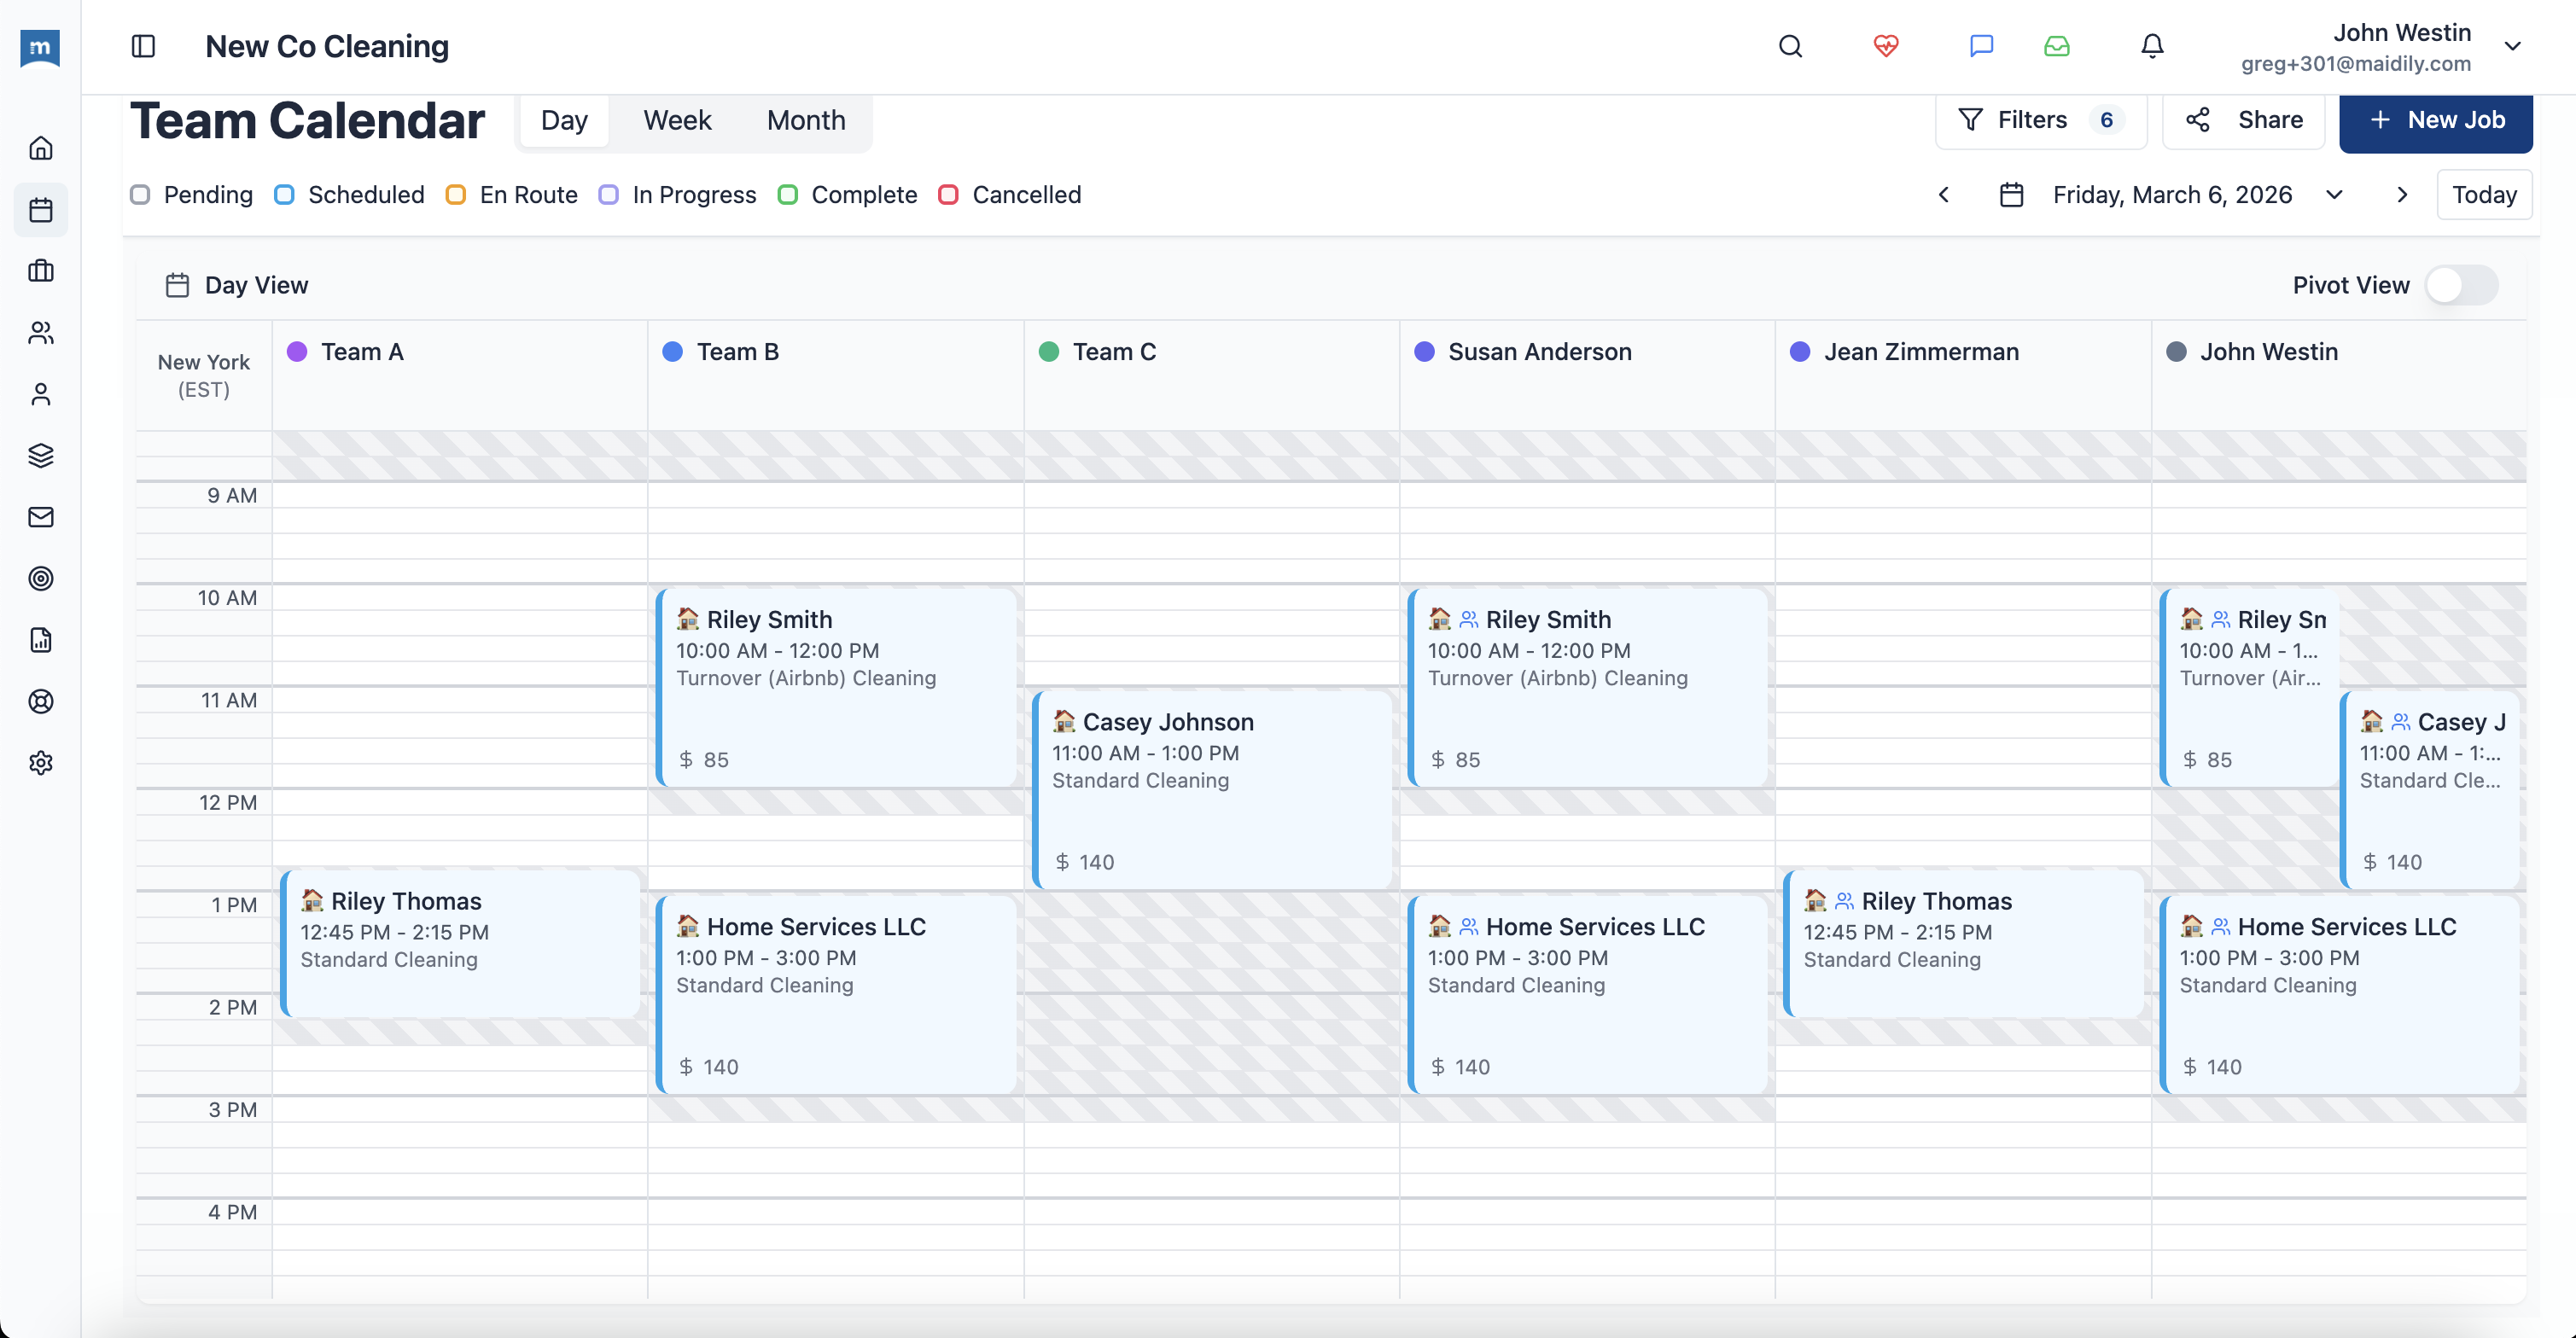2576x1338 pixels.
Task: Open the Customers people icon in sidebar
Action: 41,333
